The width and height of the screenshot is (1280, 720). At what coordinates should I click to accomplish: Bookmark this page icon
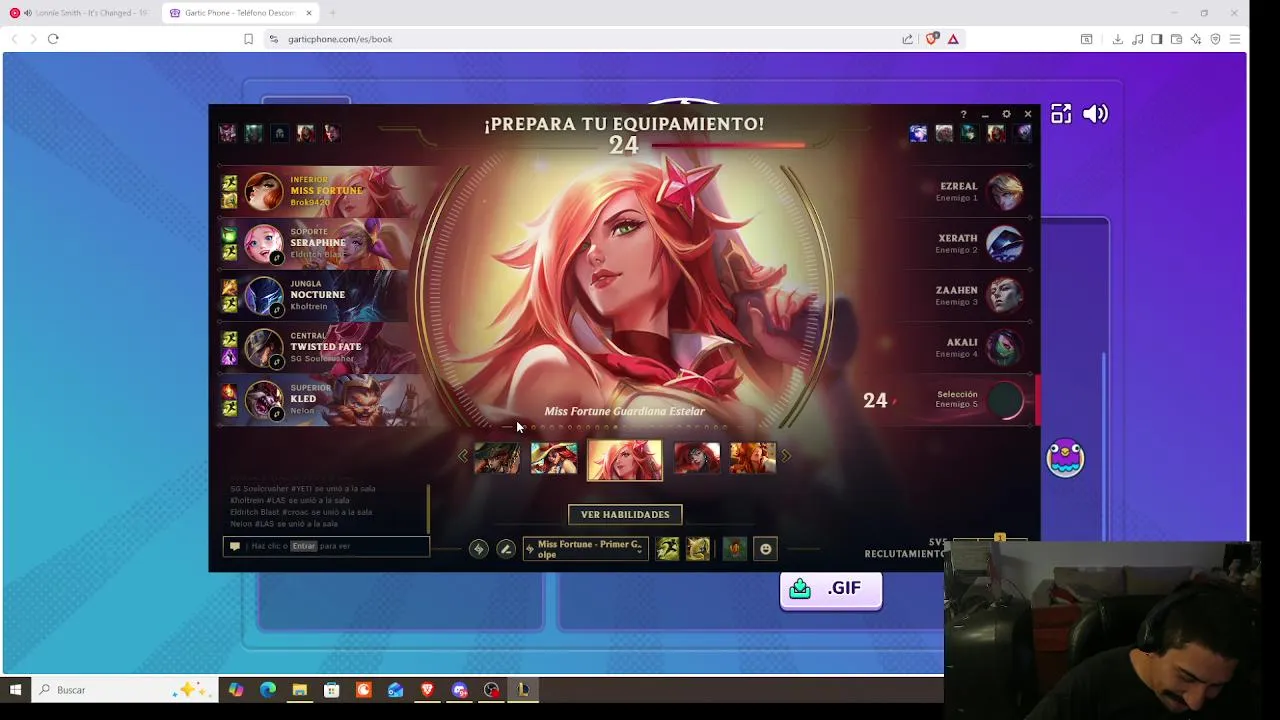[x=248, y=39]
